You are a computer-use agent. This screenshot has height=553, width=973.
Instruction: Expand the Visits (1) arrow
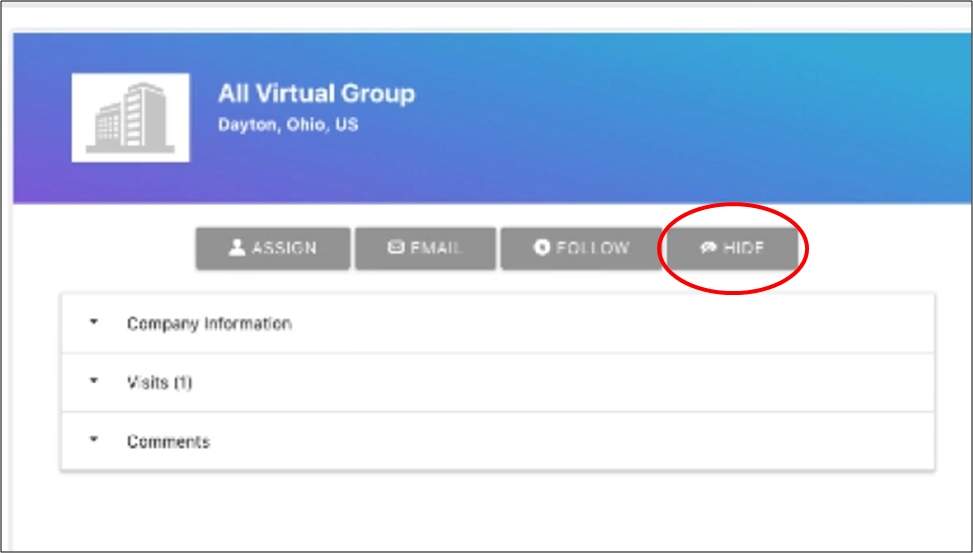tap(94, 380)
